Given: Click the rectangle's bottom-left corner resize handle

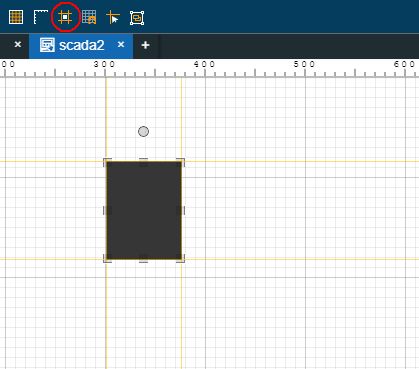Looking at the screenshot, I should [x=107, y=259].
